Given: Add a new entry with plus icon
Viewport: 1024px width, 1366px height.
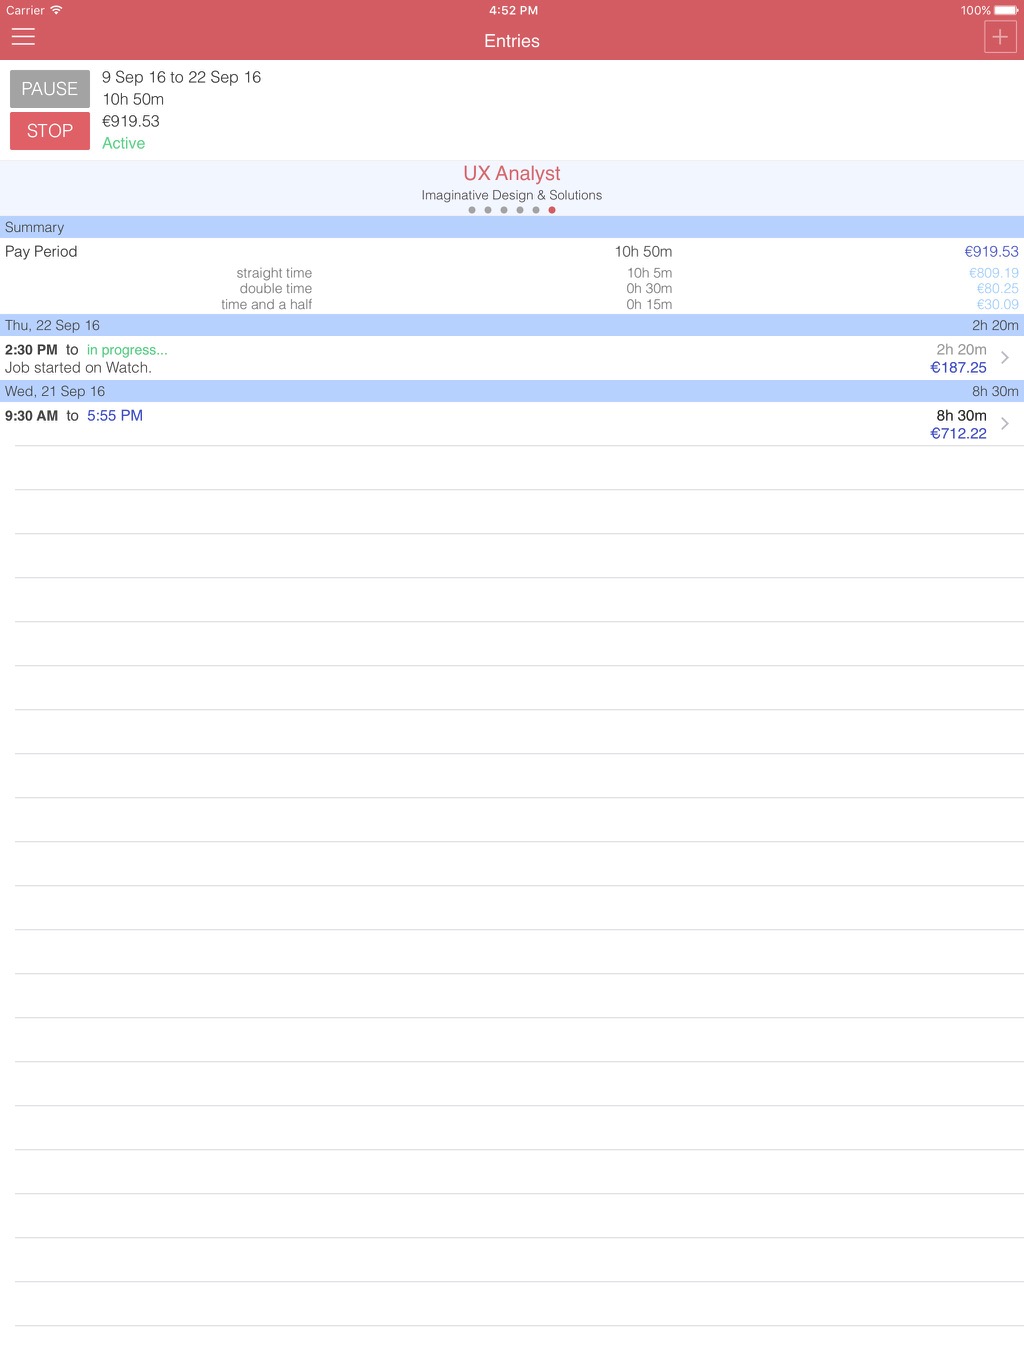Looking at the screenshot, I should (1000, 37).
